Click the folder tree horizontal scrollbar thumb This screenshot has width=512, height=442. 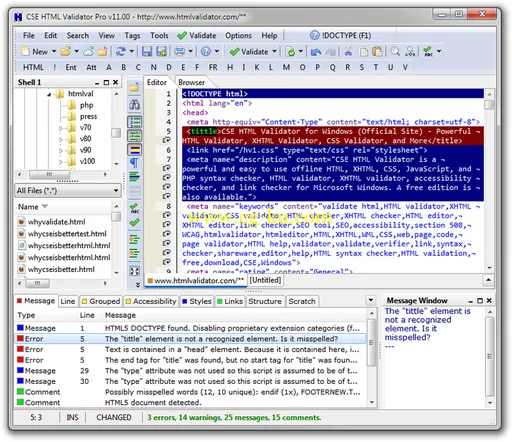[49, 174]
